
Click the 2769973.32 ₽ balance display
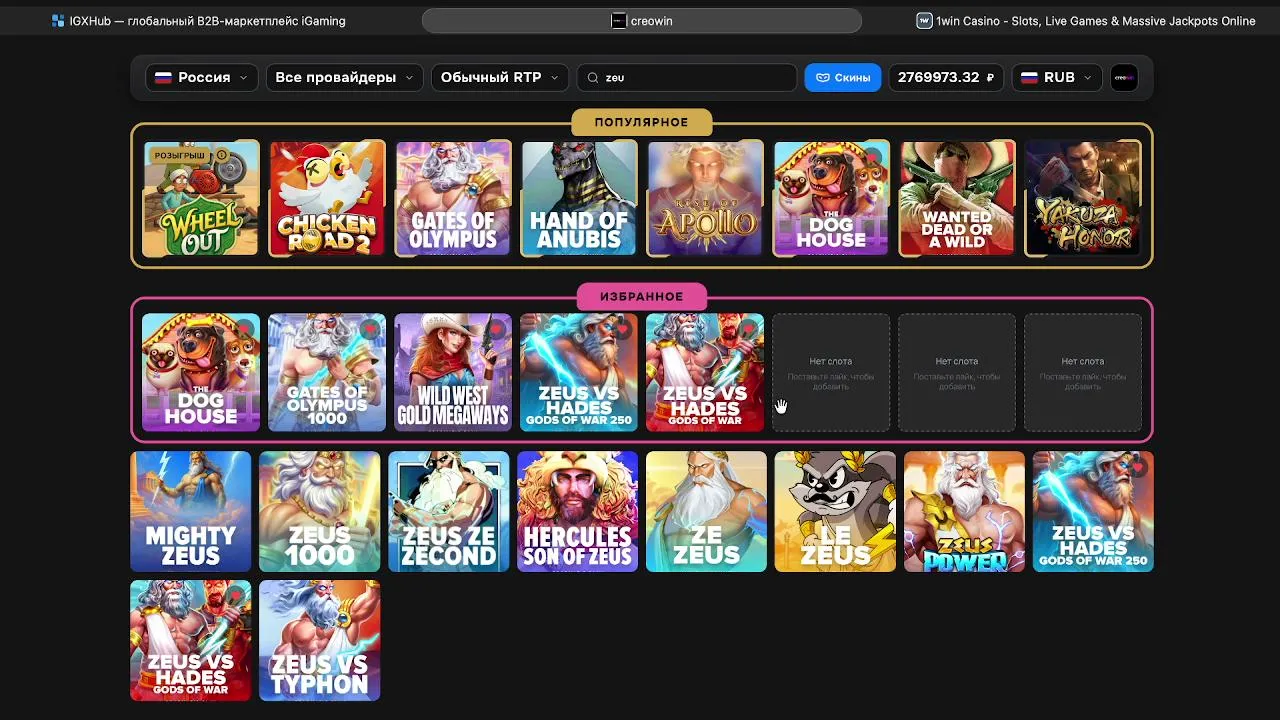click(946, 78)
